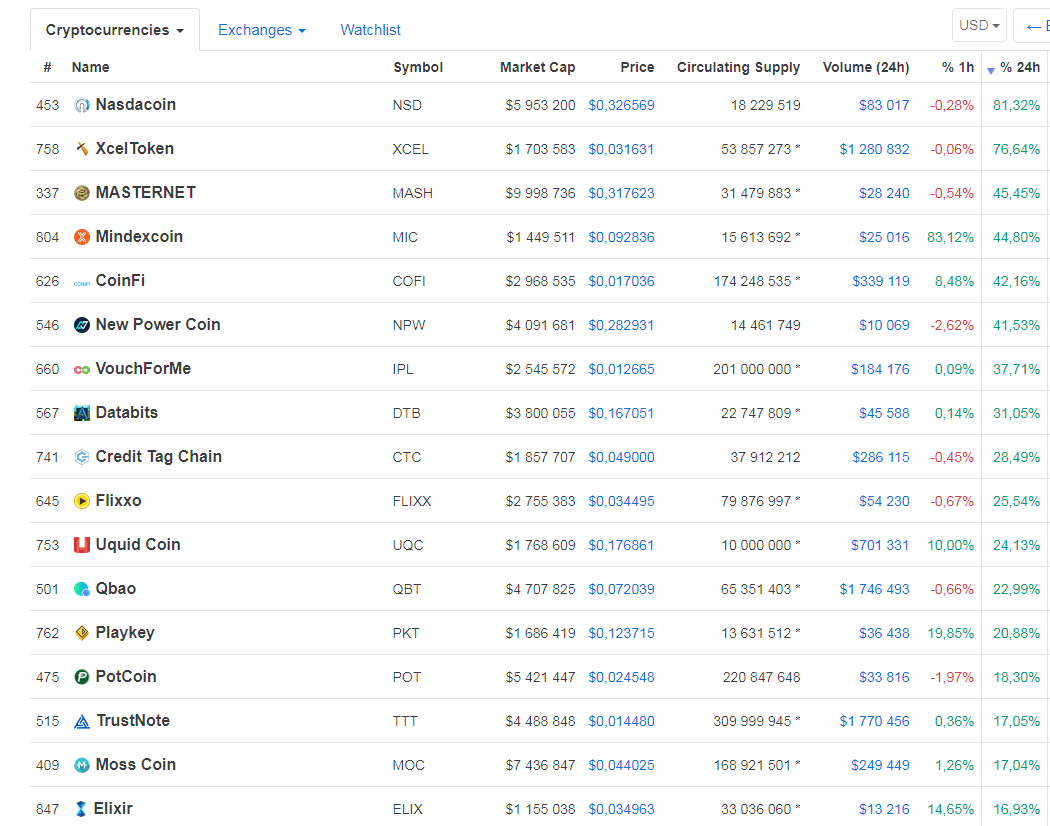1050x826 pixels.
Task: Click the PotCoin green logo icon
Action: pyautogui.click(x=82, y=677)
